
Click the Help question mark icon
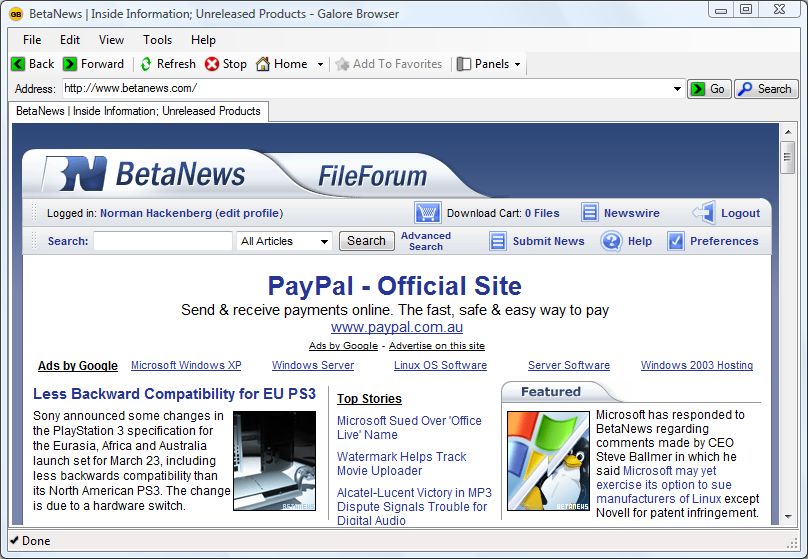[611, 241]
